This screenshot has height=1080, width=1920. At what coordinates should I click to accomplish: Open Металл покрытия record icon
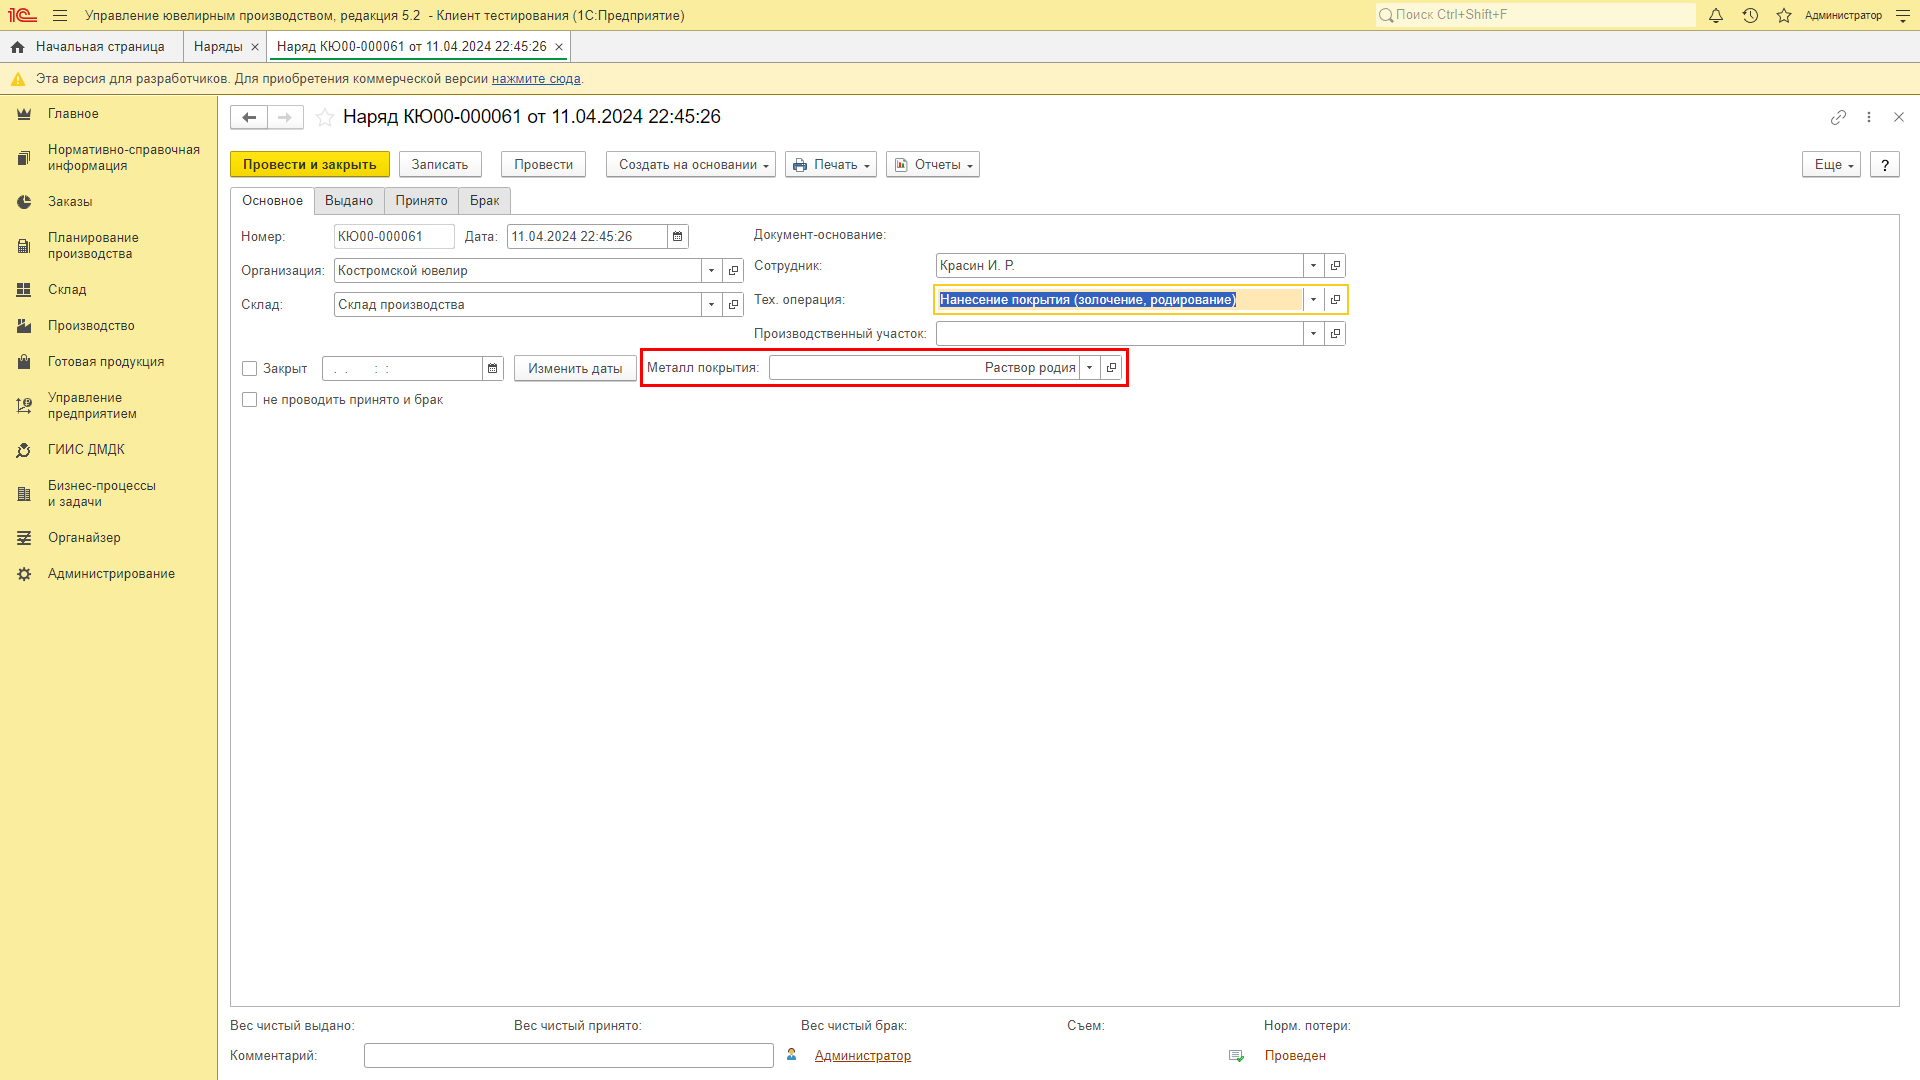pos(1111,368)
